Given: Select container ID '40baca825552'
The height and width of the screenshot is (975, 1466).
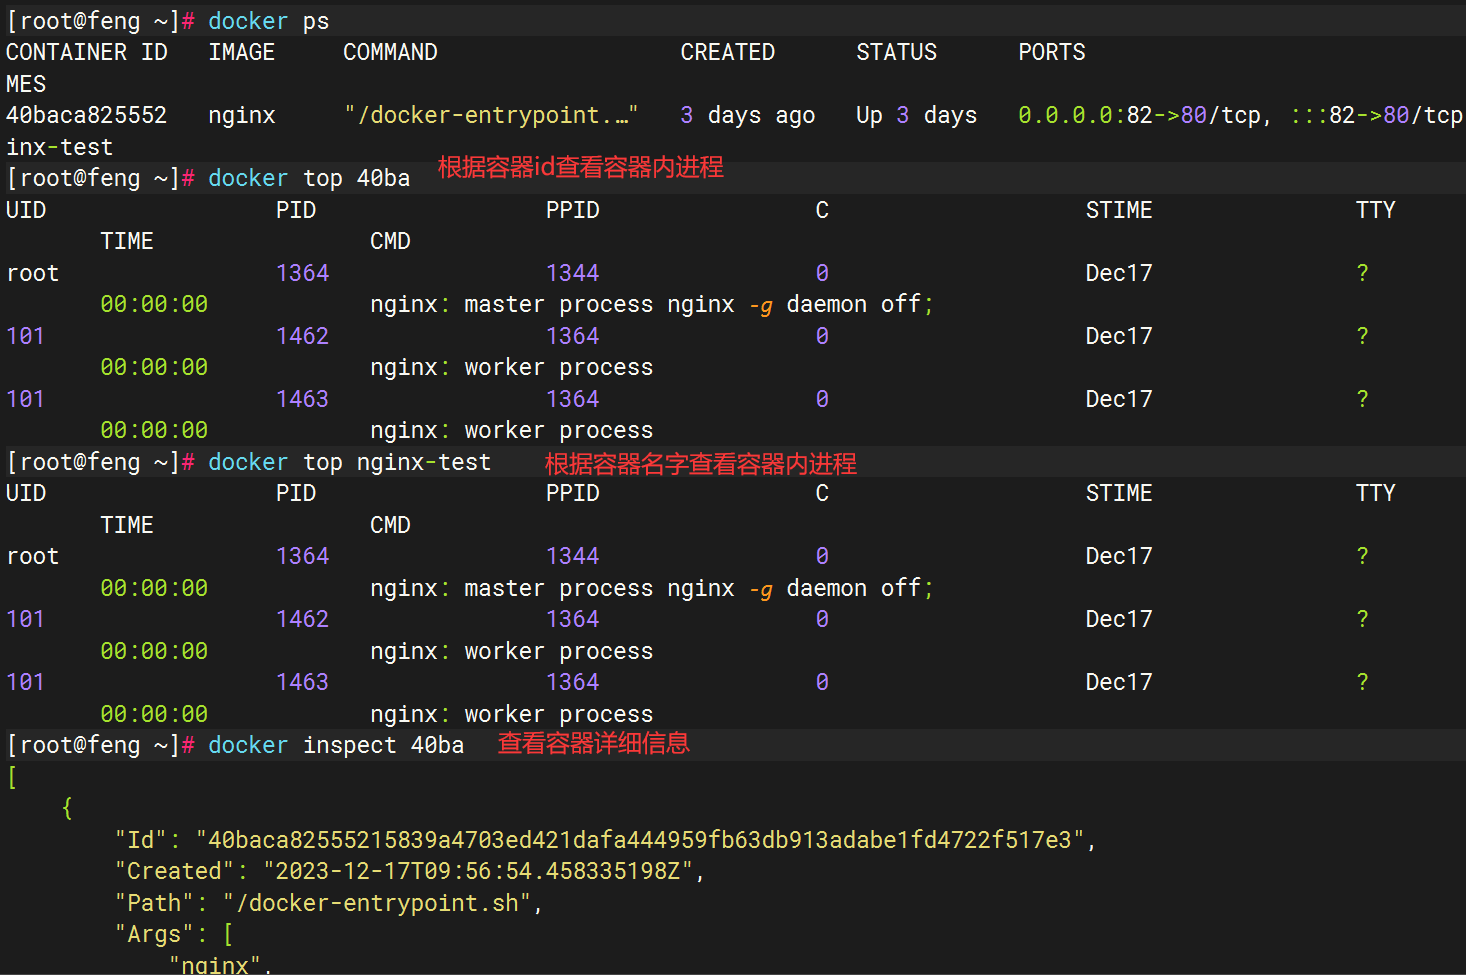Looking at the screenshot, I should pyautogui.click(x=87, y=115).
